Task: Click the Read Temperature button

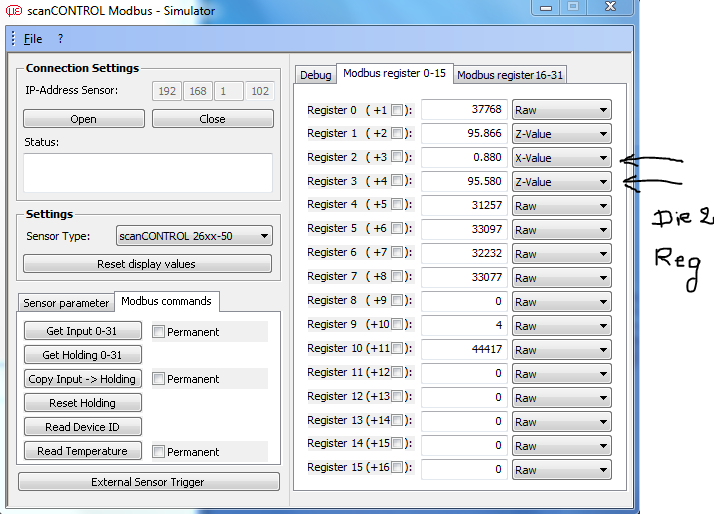Action: pos(82,451)
